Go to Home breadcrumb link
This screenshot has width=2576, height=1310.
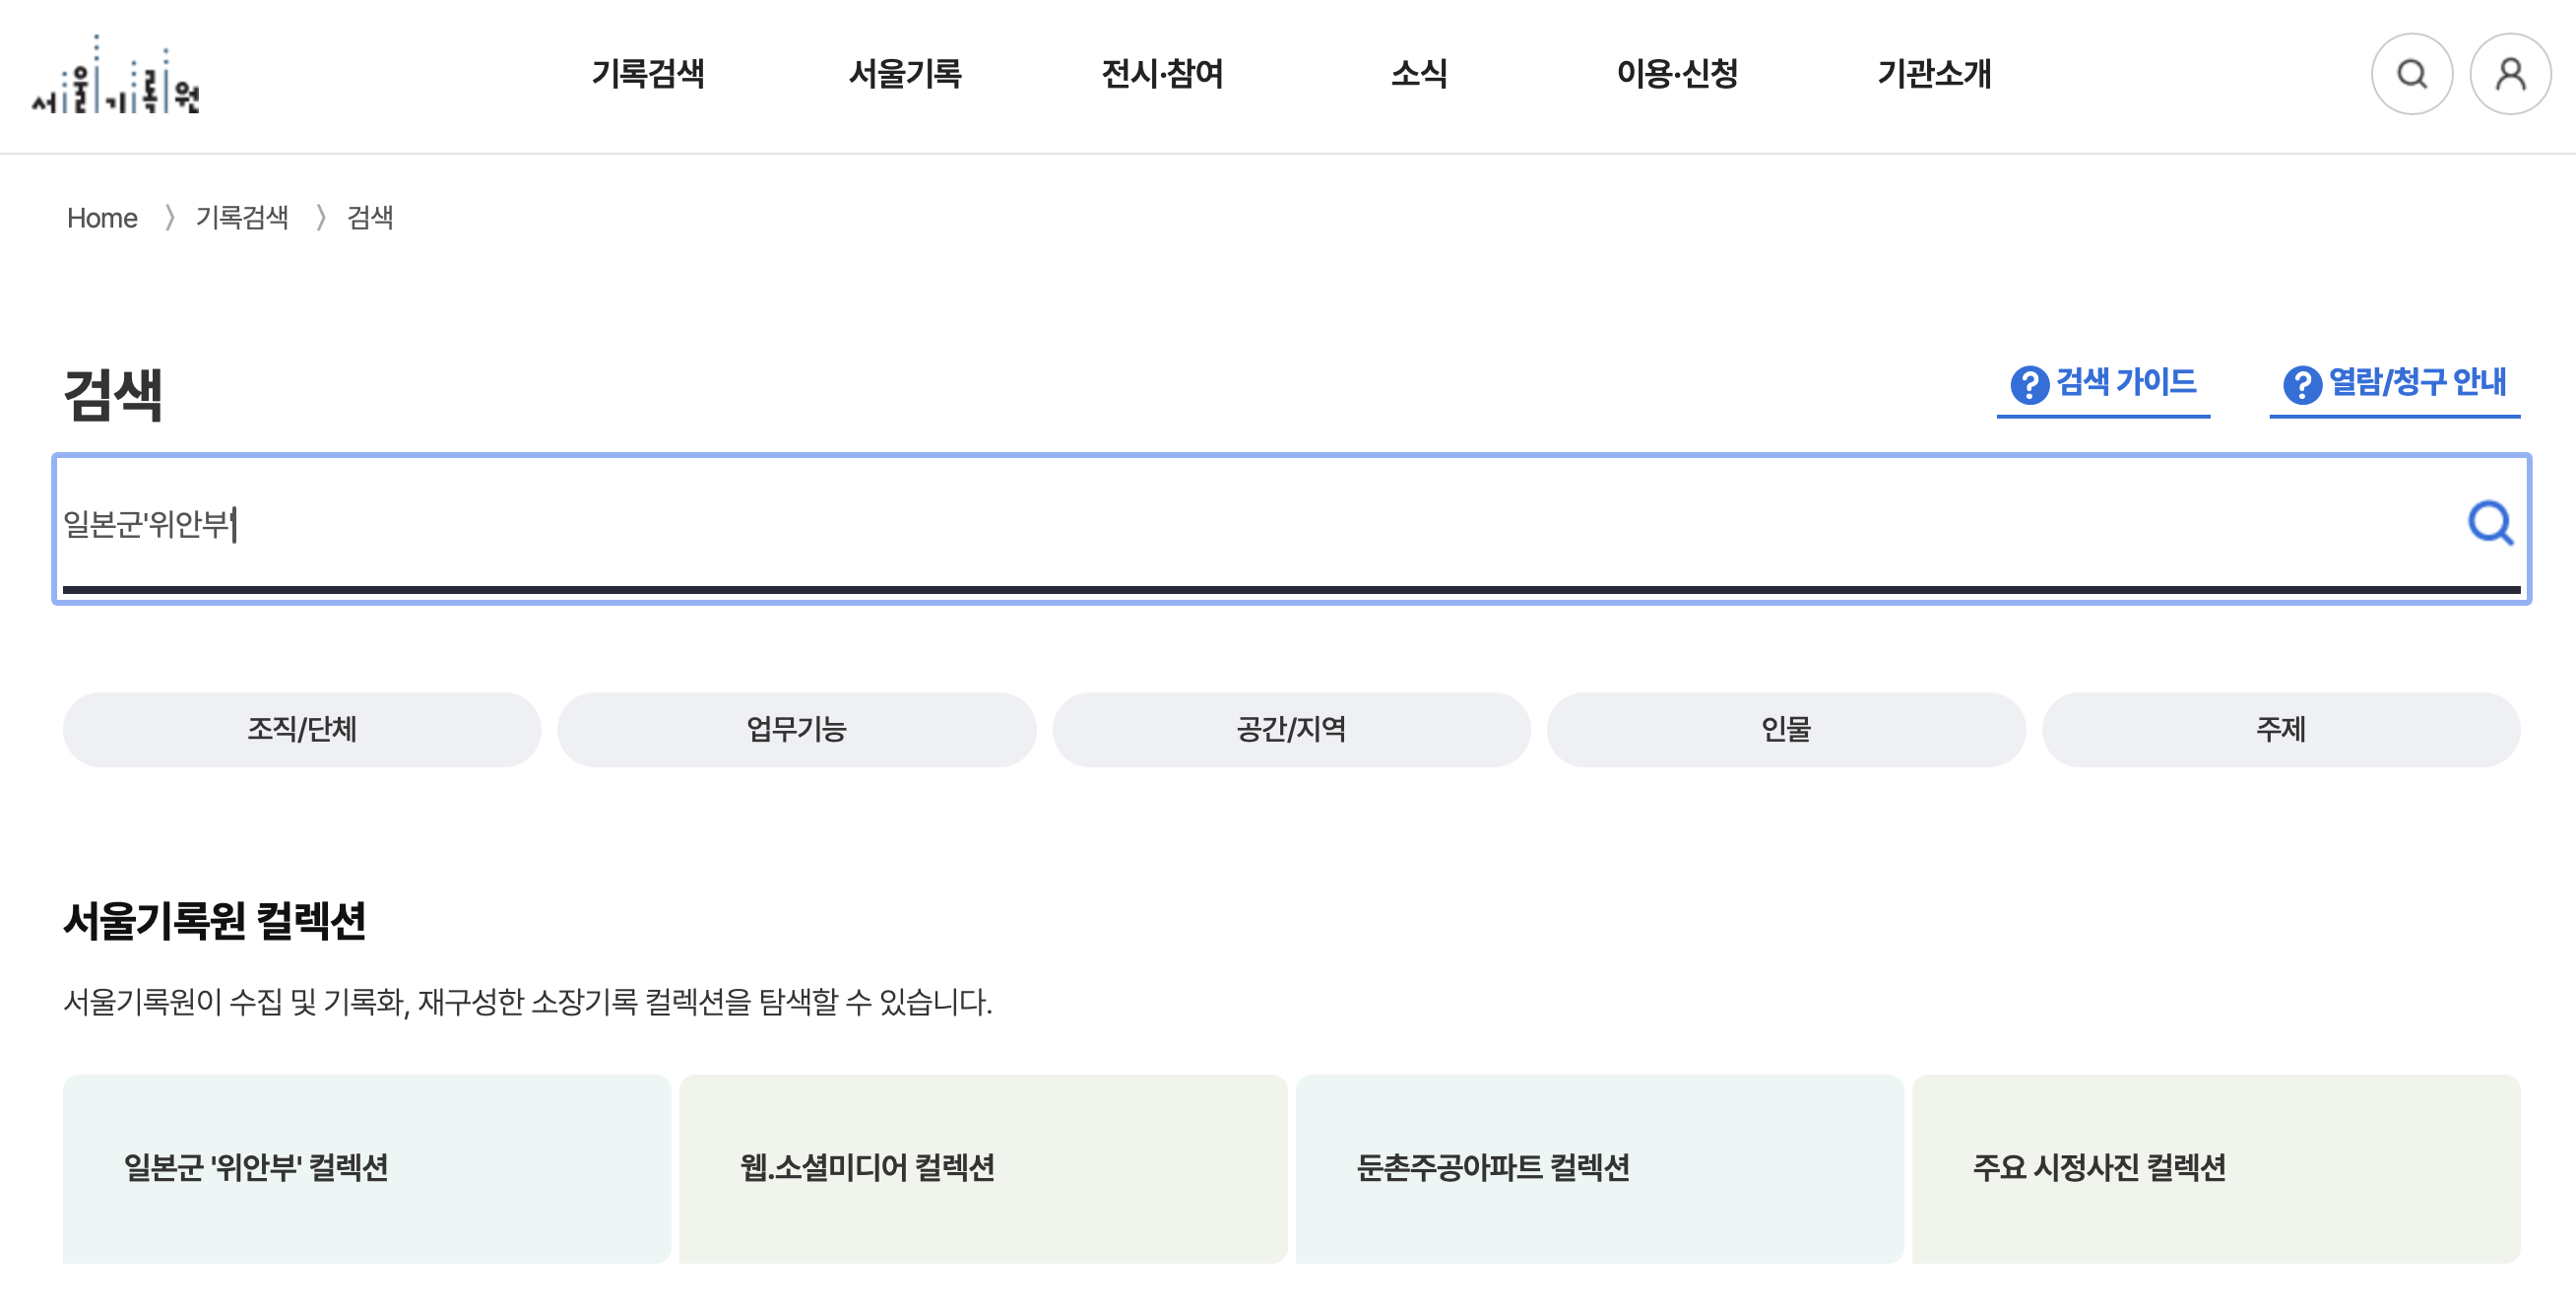pos(102,218)
